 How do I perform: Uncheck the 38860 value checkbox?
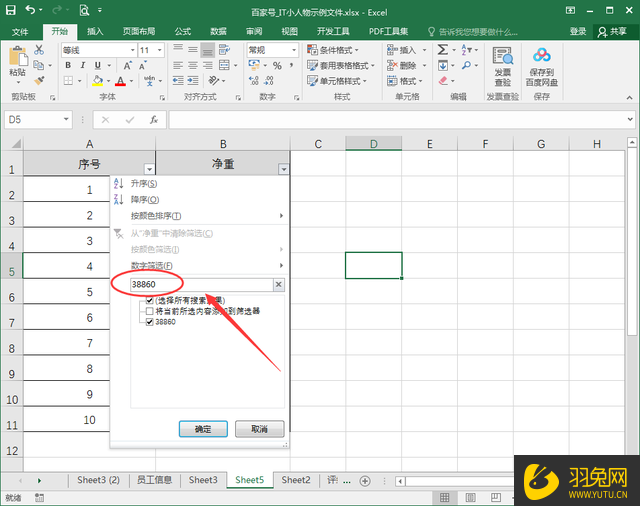(x=149, y=322)
